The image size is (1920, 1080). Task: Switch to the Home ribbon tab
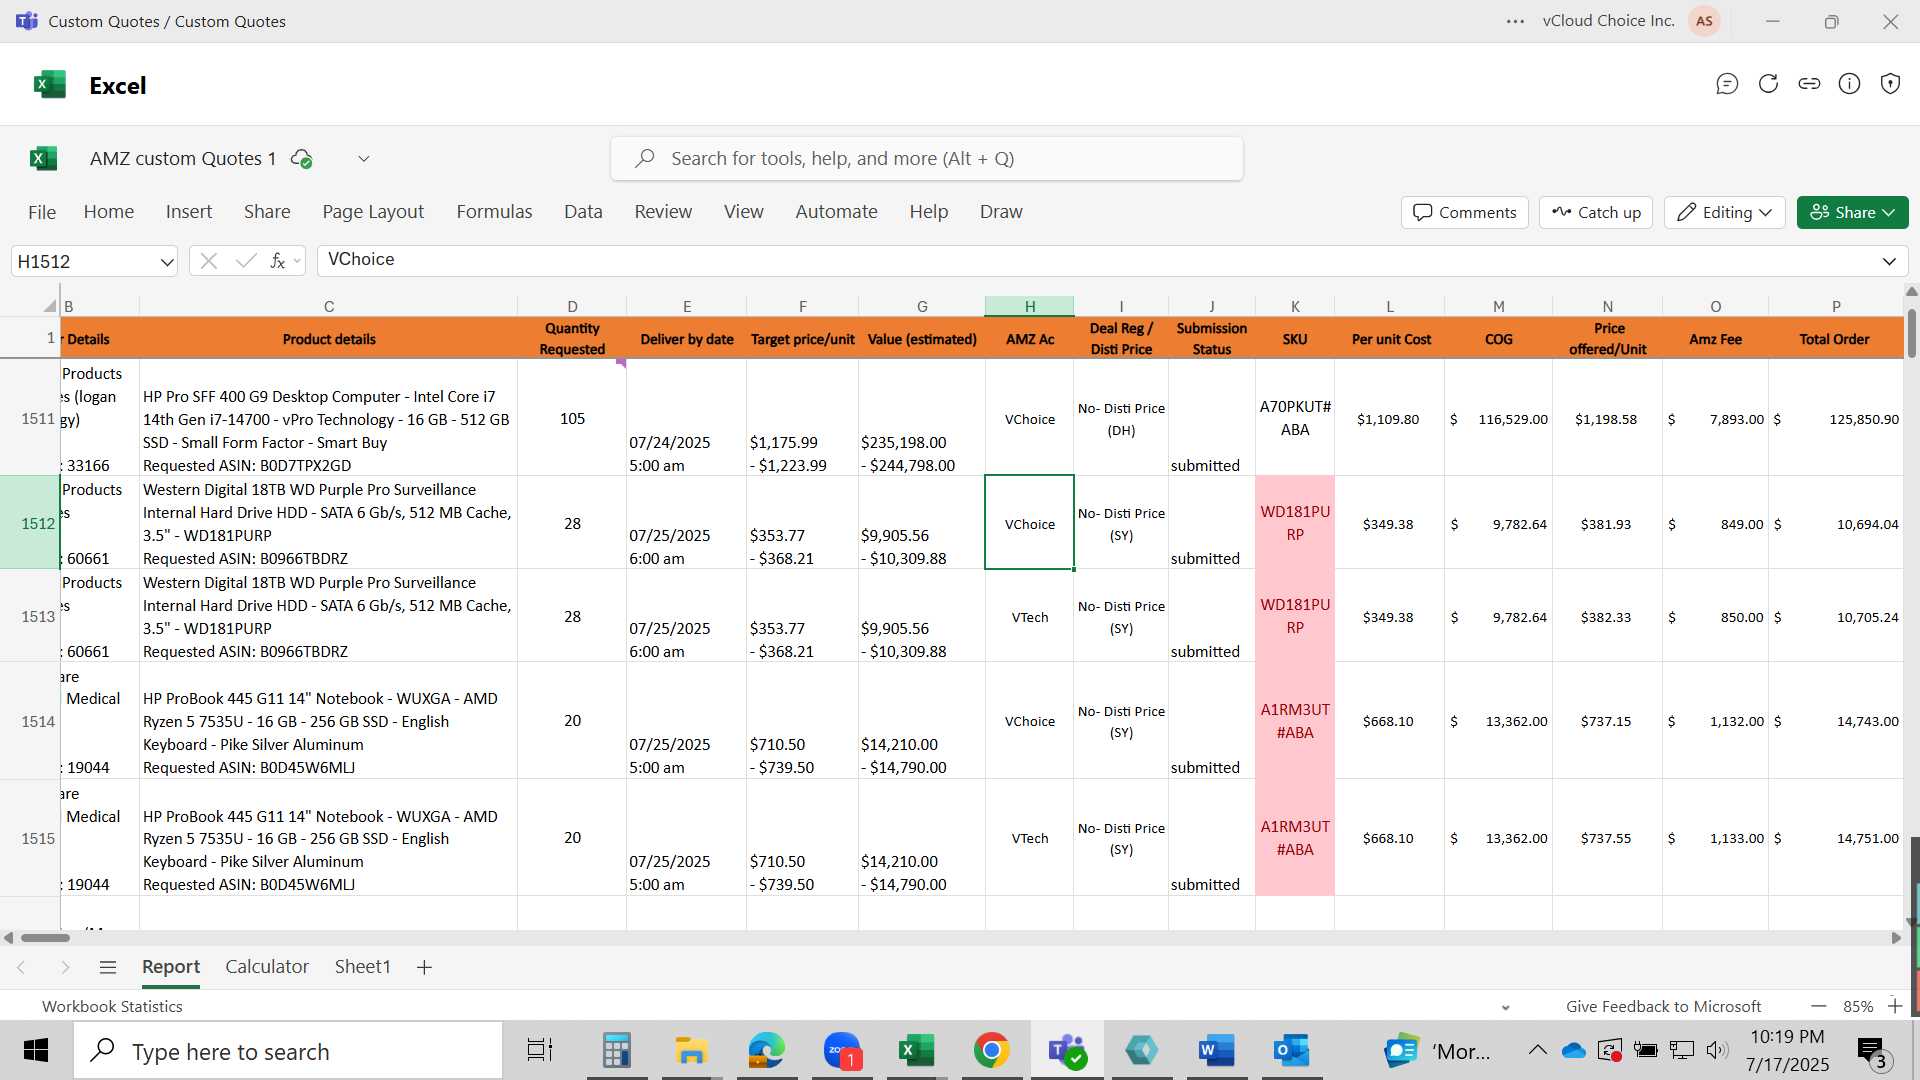109,212
